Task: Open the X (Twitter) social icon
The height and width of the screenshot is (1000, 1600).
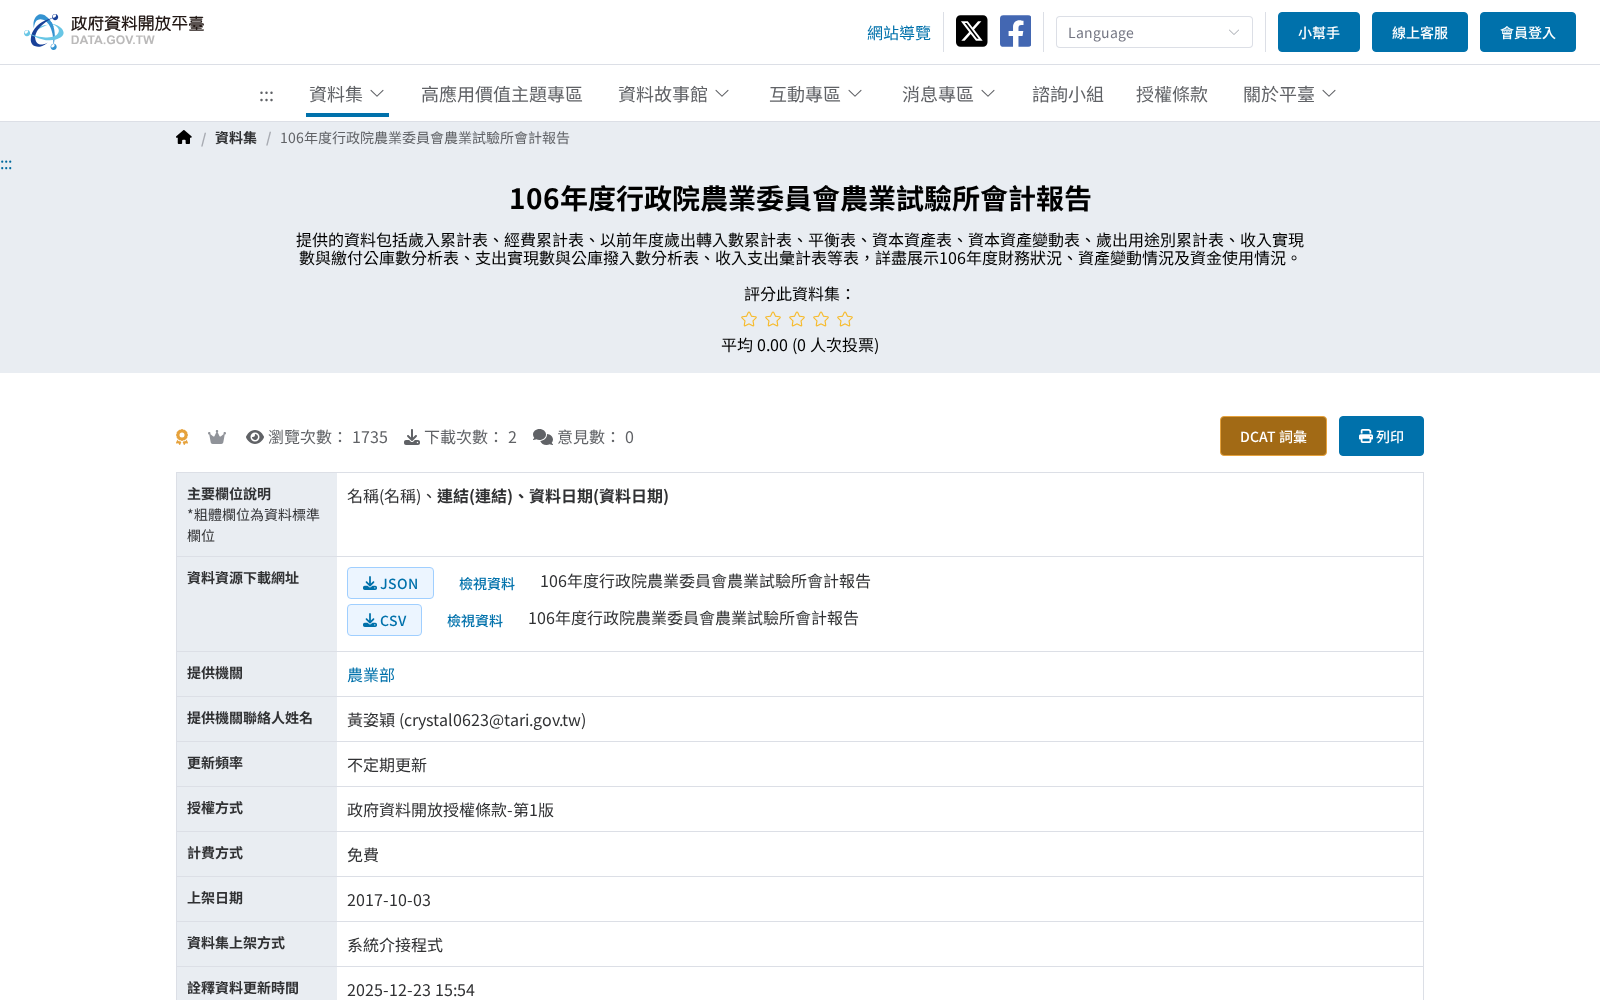Action: point(971,31)
